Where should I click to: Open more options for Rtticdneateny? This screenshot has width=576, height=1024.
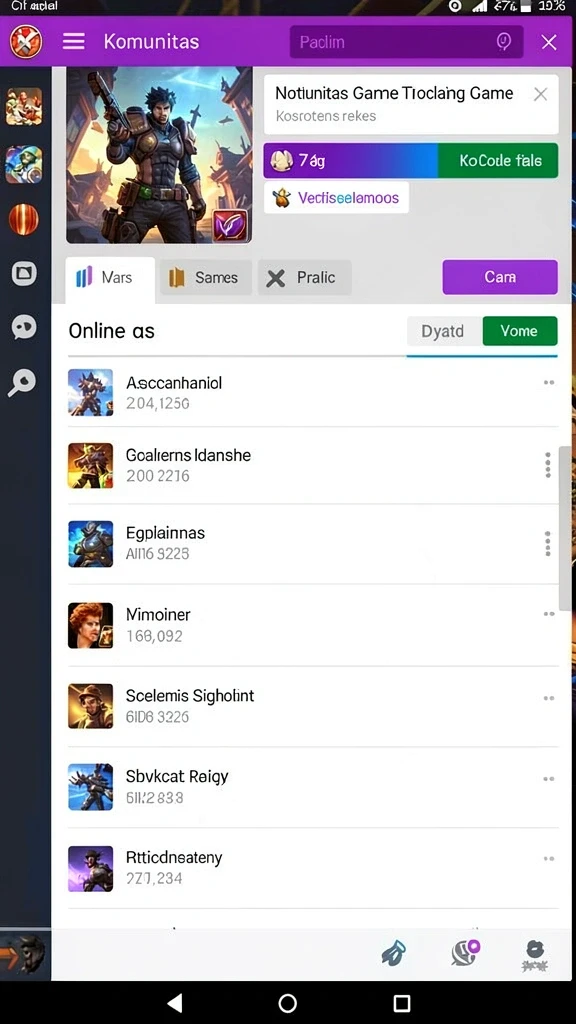pos(549,859)
